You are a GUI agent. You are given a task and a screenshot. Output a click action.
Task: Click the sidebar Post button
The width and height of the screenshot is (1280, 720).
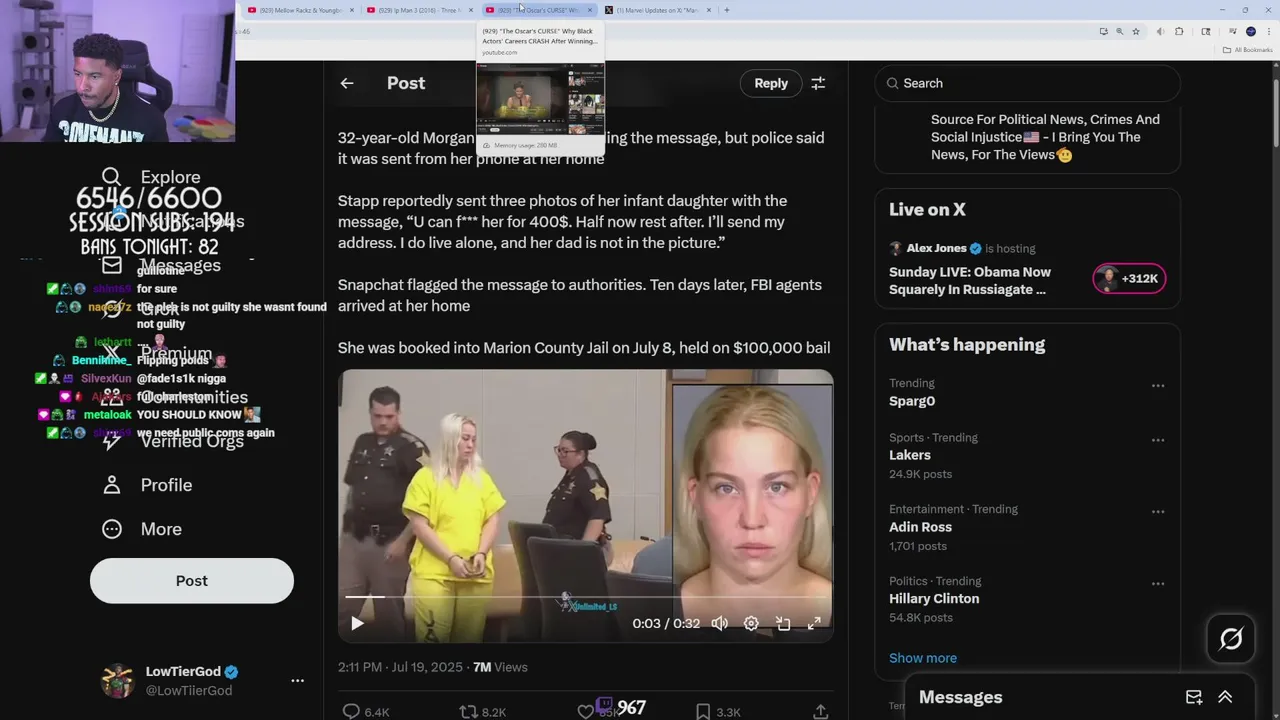pos(192,581)
